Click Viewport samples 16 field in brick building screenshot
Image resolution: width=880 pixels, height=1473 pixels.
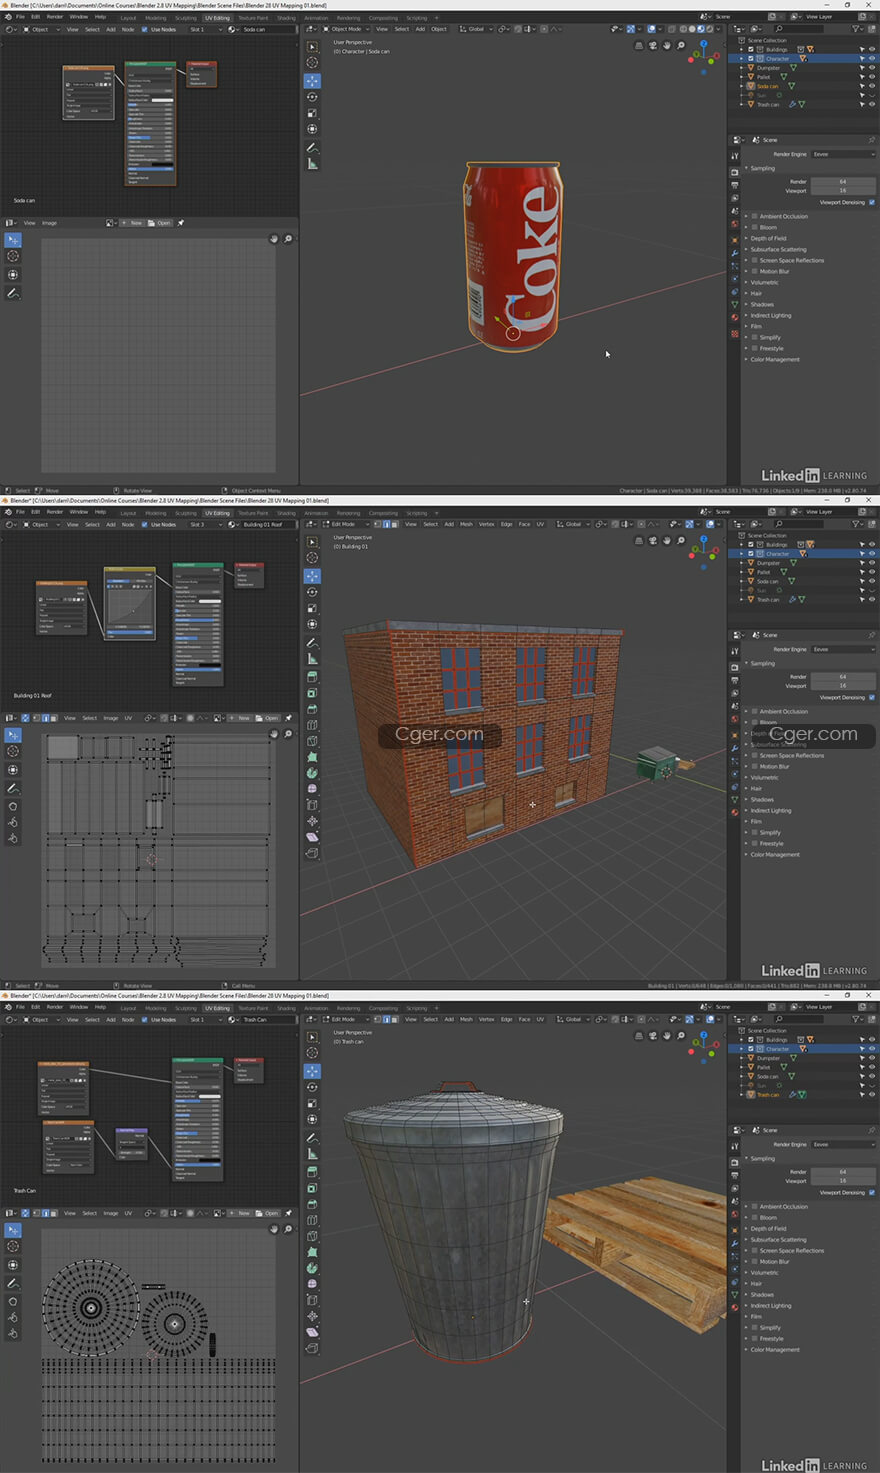tap(843, 685)
